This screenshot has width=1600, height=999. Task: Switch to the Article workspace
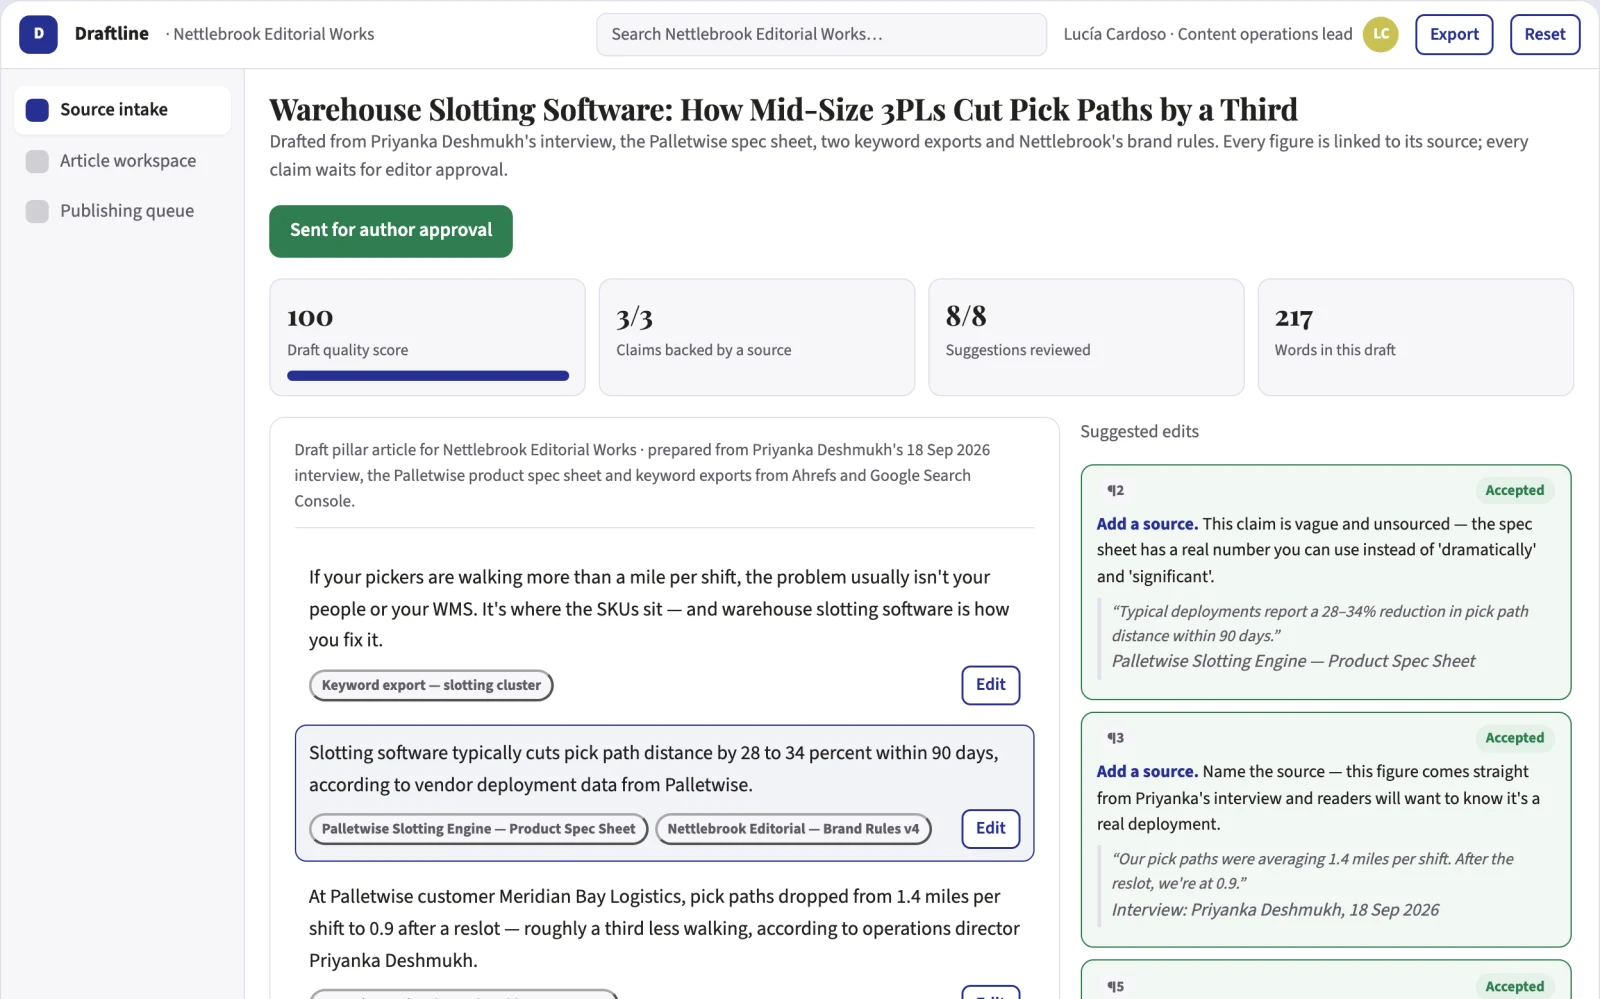122,161
